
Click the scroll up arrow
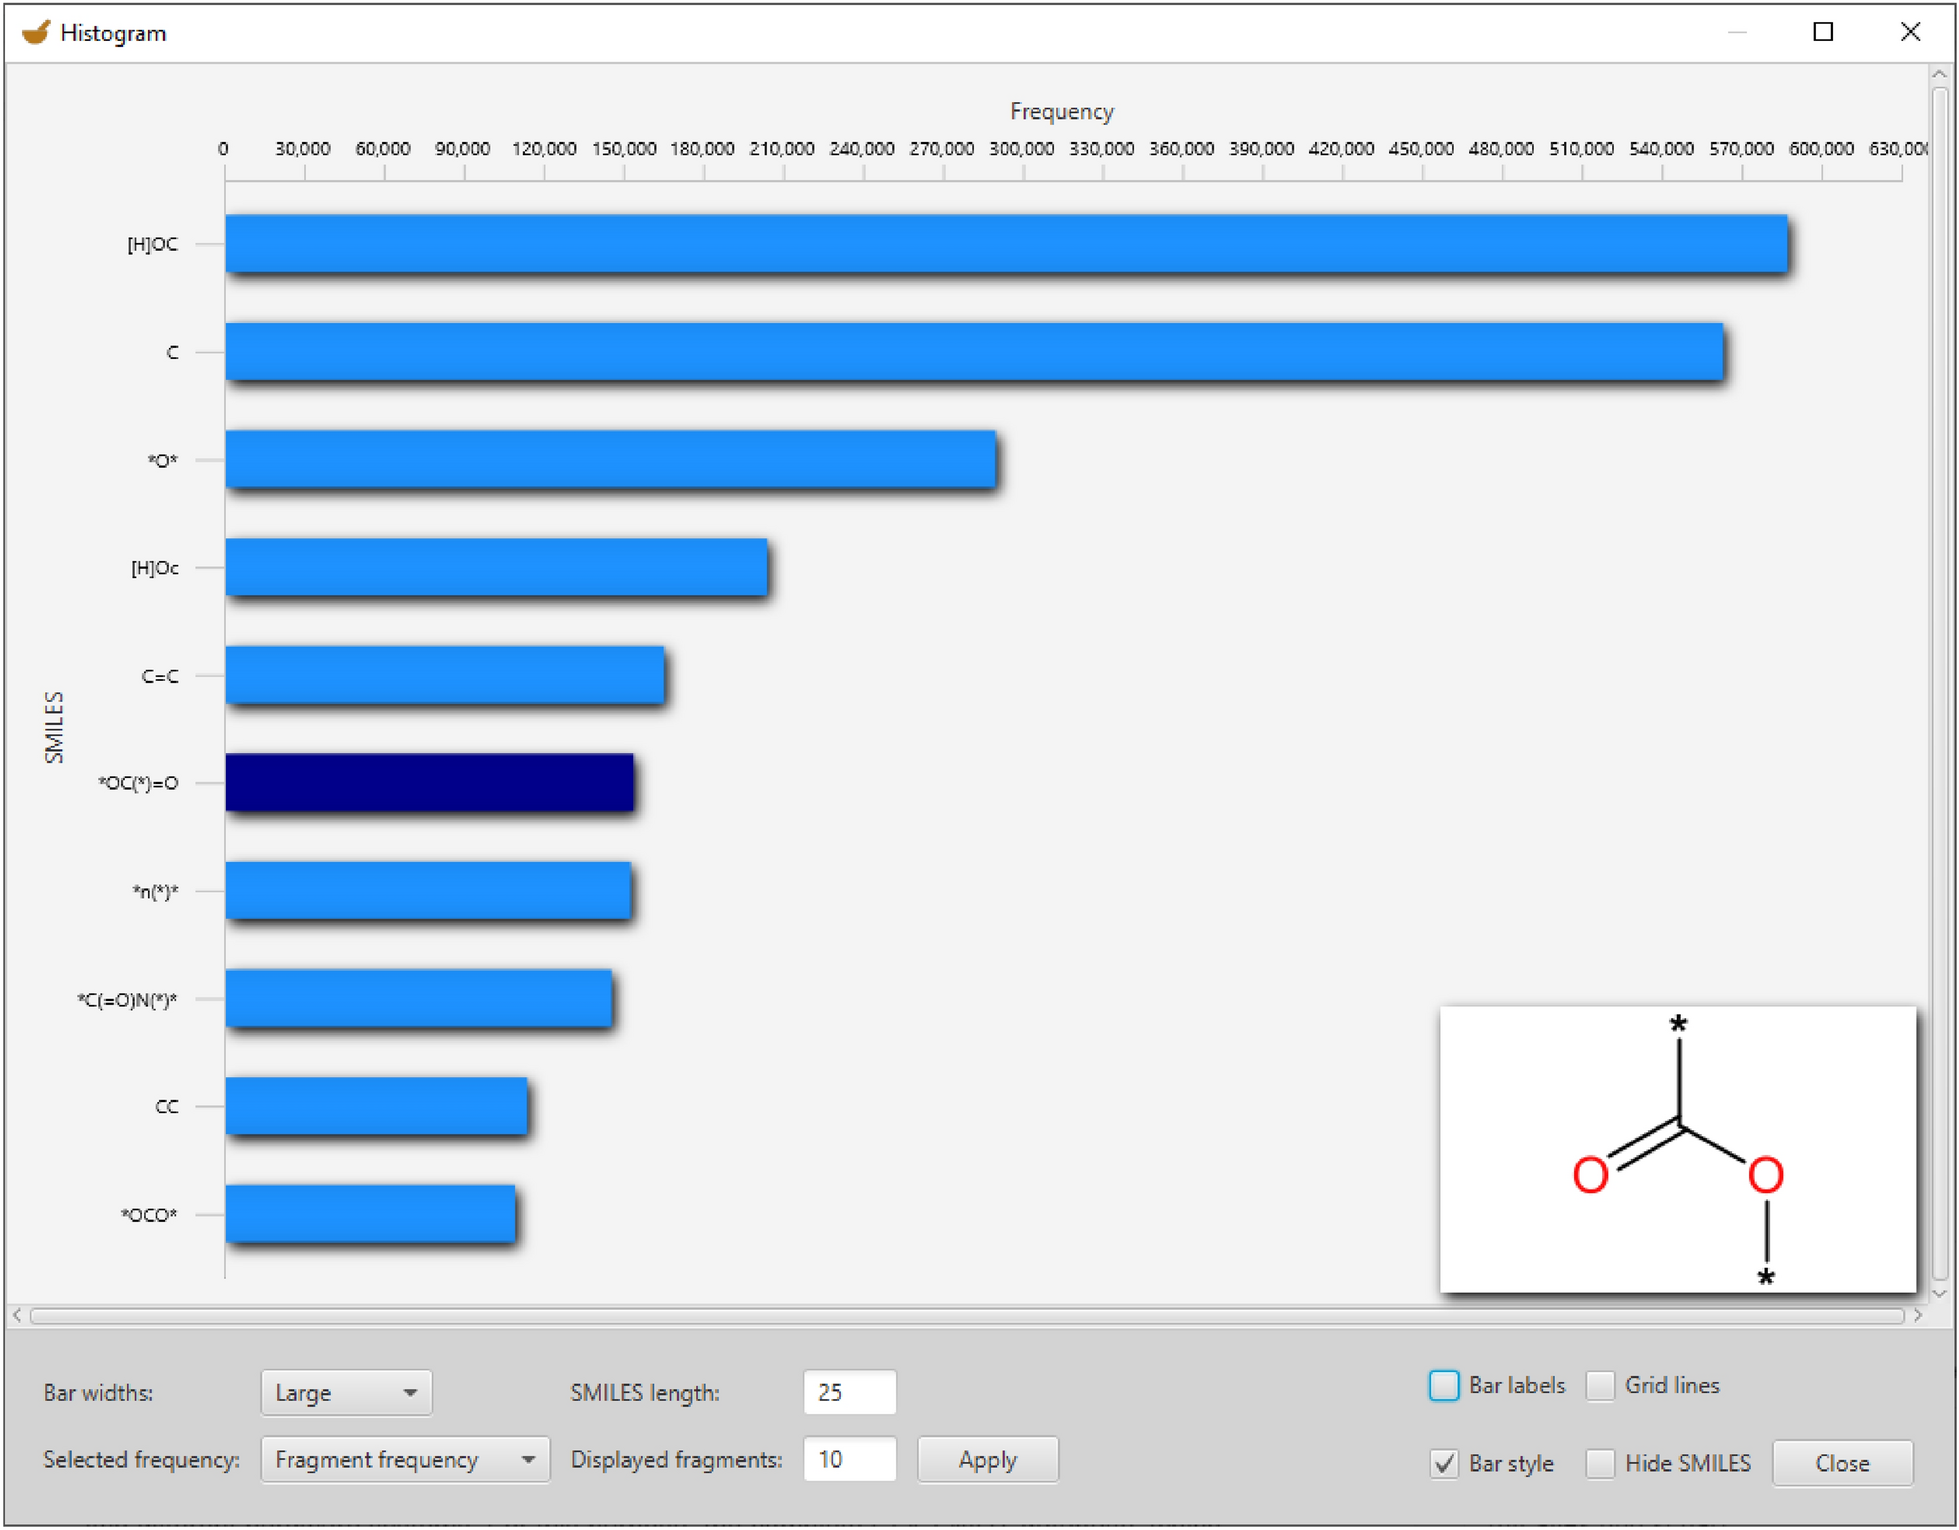[1940, 75]
